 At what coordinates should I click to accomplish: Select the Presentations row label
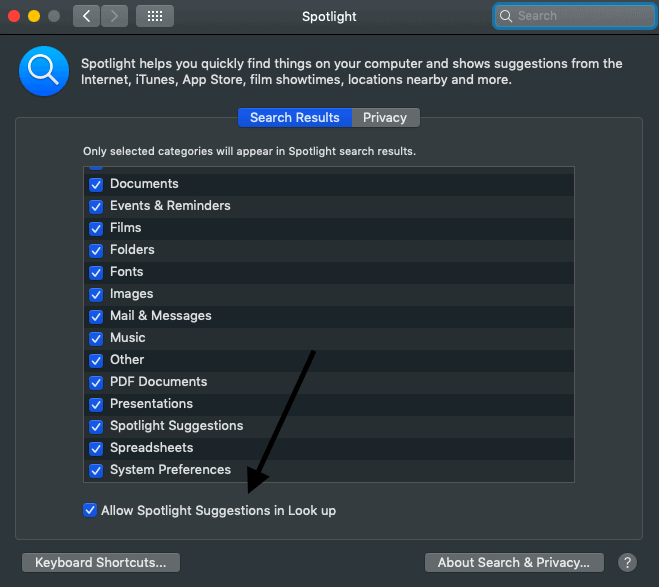click(151, 403)
